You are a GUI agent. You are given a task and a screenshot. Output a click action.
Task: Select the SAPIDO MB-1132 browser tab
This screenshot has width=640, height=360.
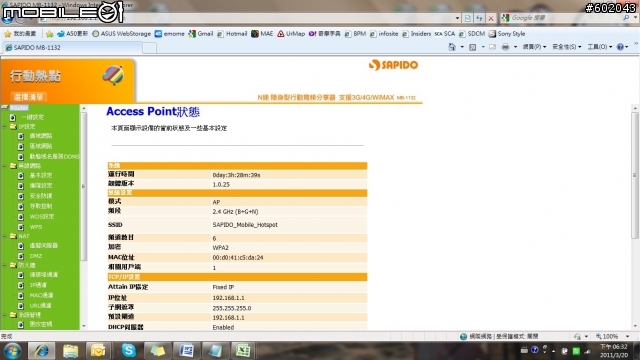click(x=73, y=47)
